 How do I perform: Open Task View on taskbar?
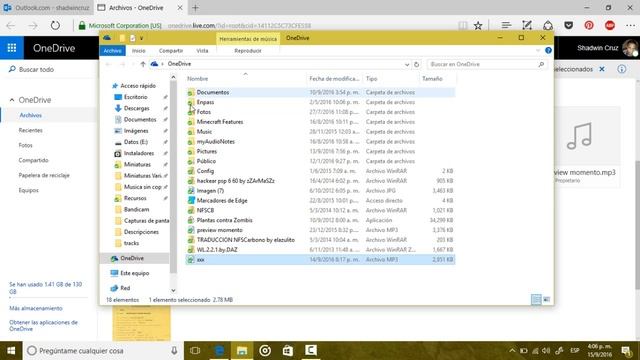point(195,351)
